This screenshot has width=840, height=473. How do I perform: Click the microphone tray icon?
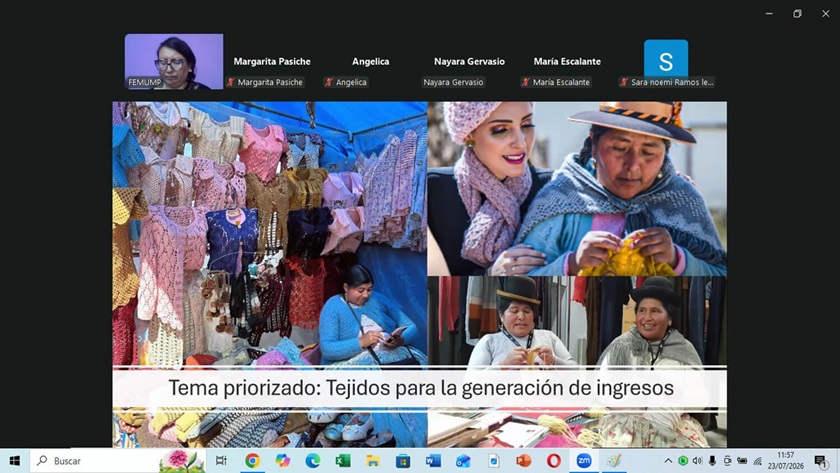[x=712, y=461]
